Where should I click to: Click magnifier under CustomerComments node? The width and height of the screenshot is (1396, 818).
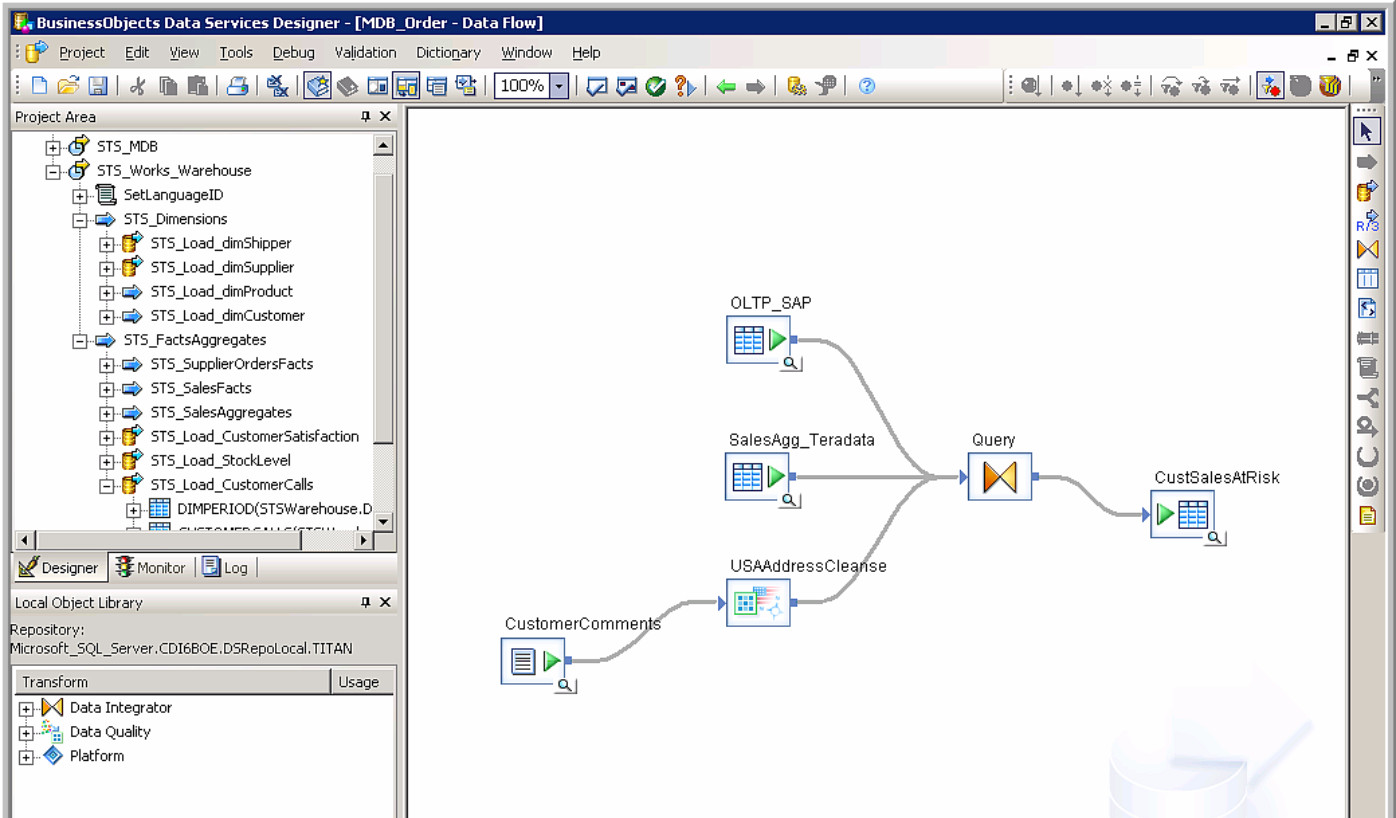(x=566, y=685)
